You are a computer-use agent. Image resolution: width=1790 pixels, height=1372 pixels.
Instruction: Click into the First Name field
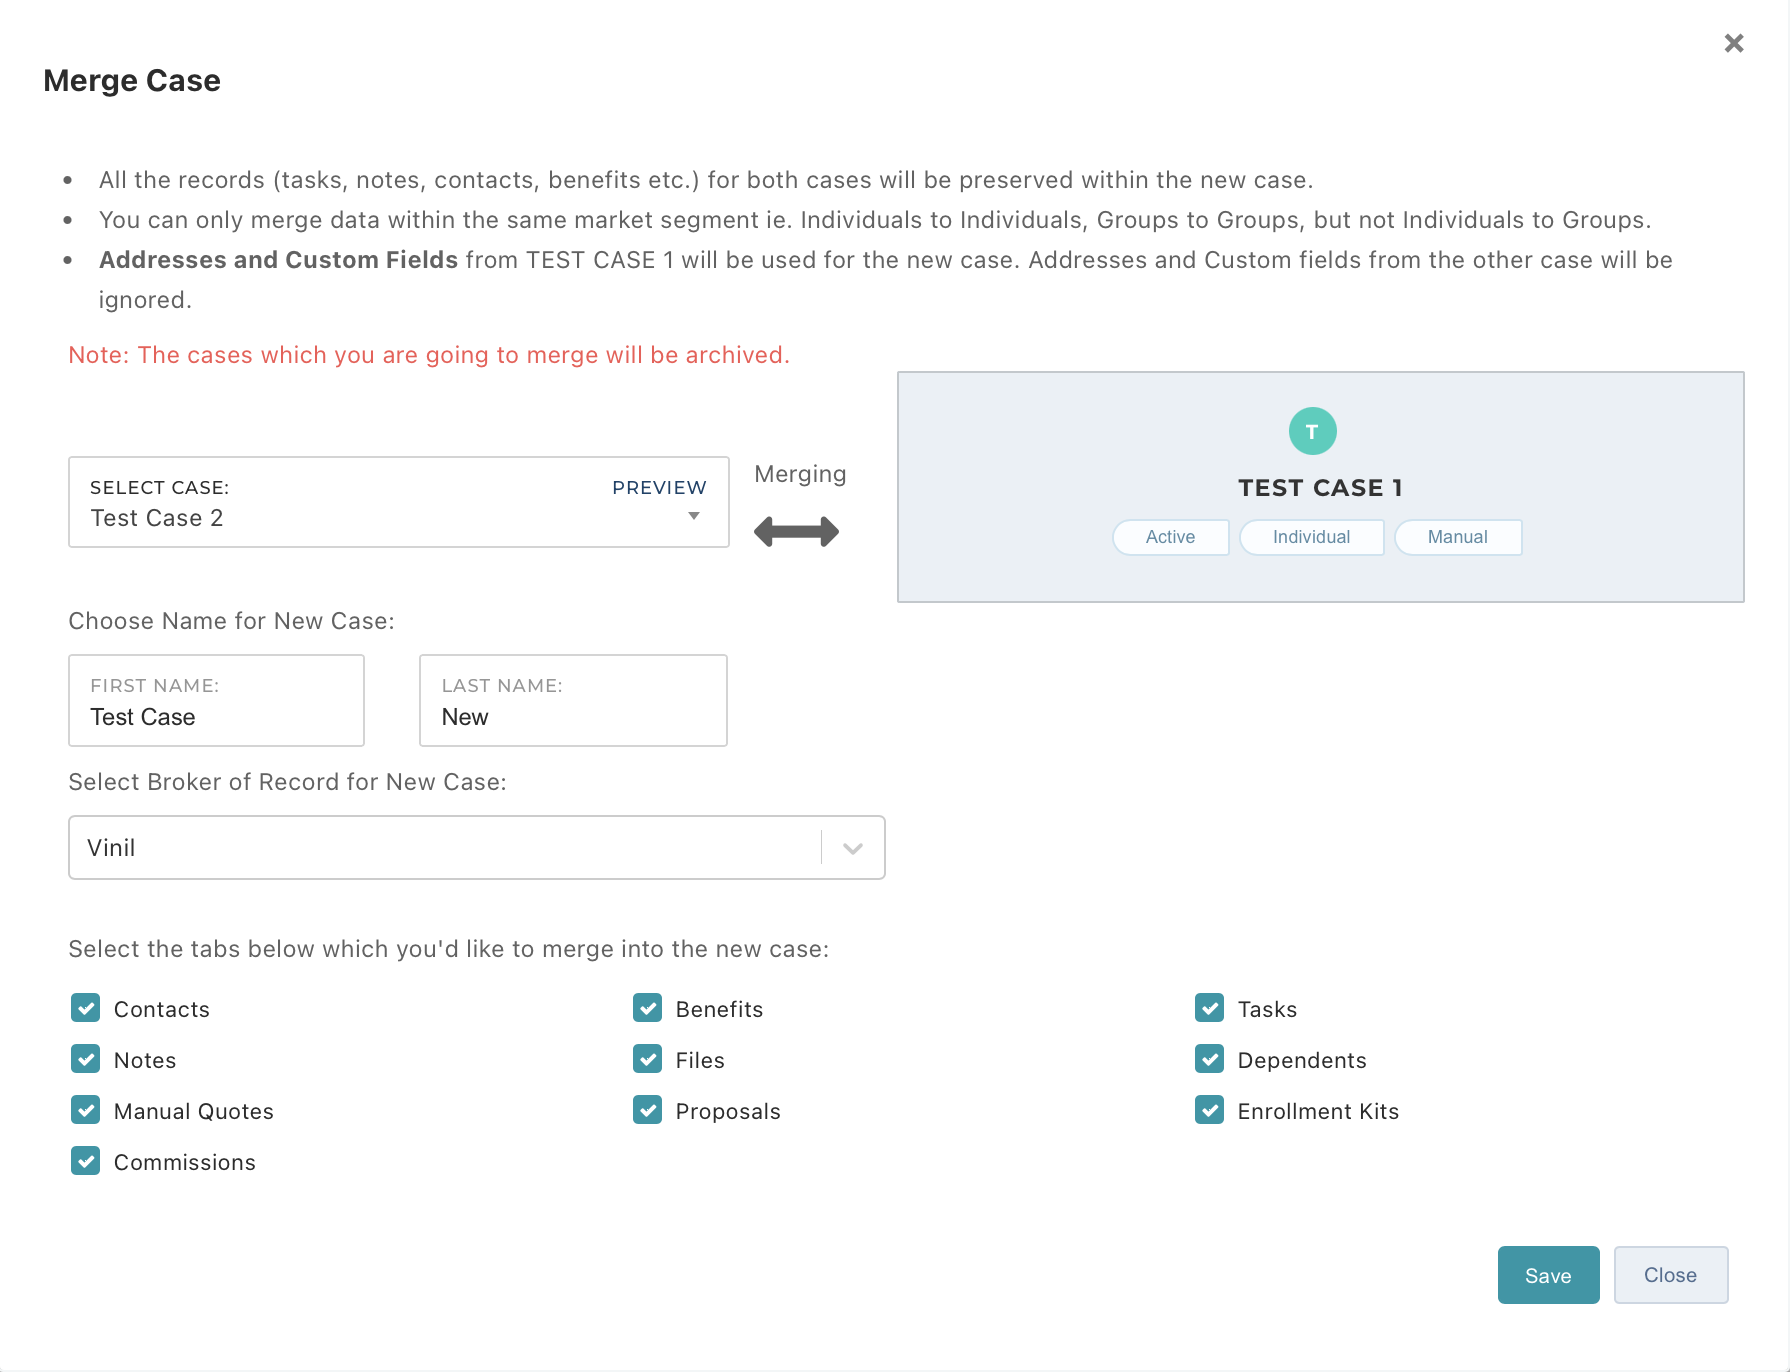216,716
